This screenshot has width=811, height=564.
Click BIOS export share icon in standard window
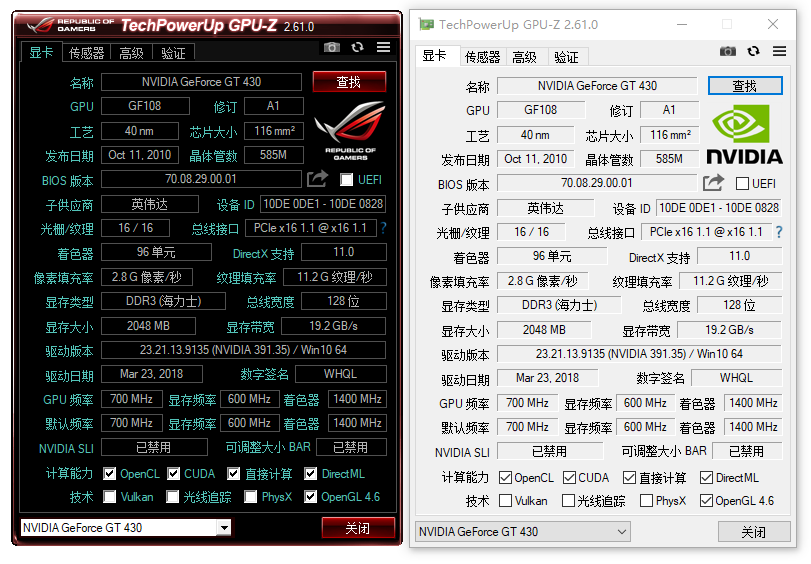[714, 183]
